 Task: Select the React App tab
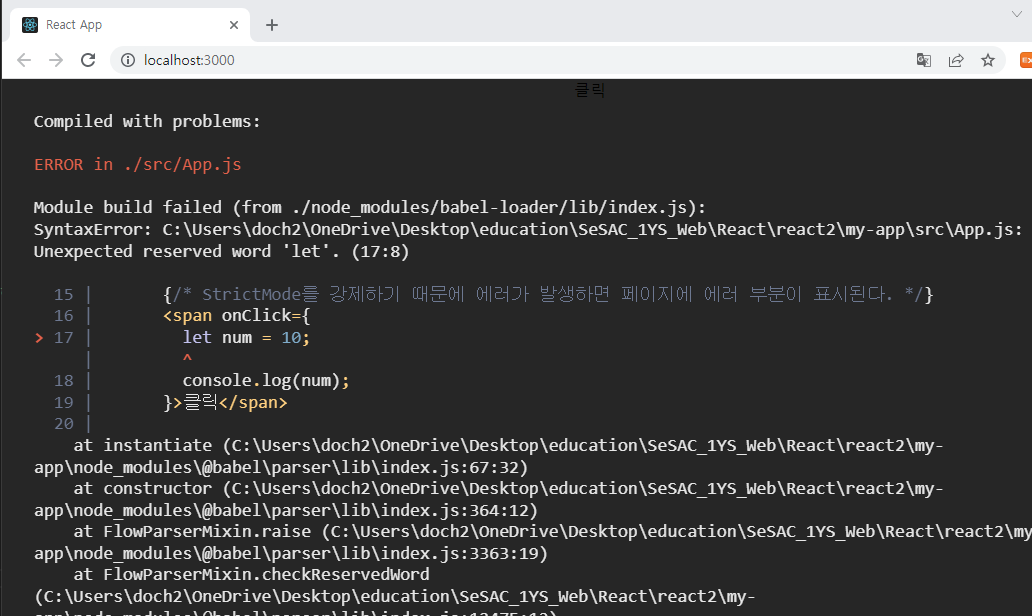[130, 25]
